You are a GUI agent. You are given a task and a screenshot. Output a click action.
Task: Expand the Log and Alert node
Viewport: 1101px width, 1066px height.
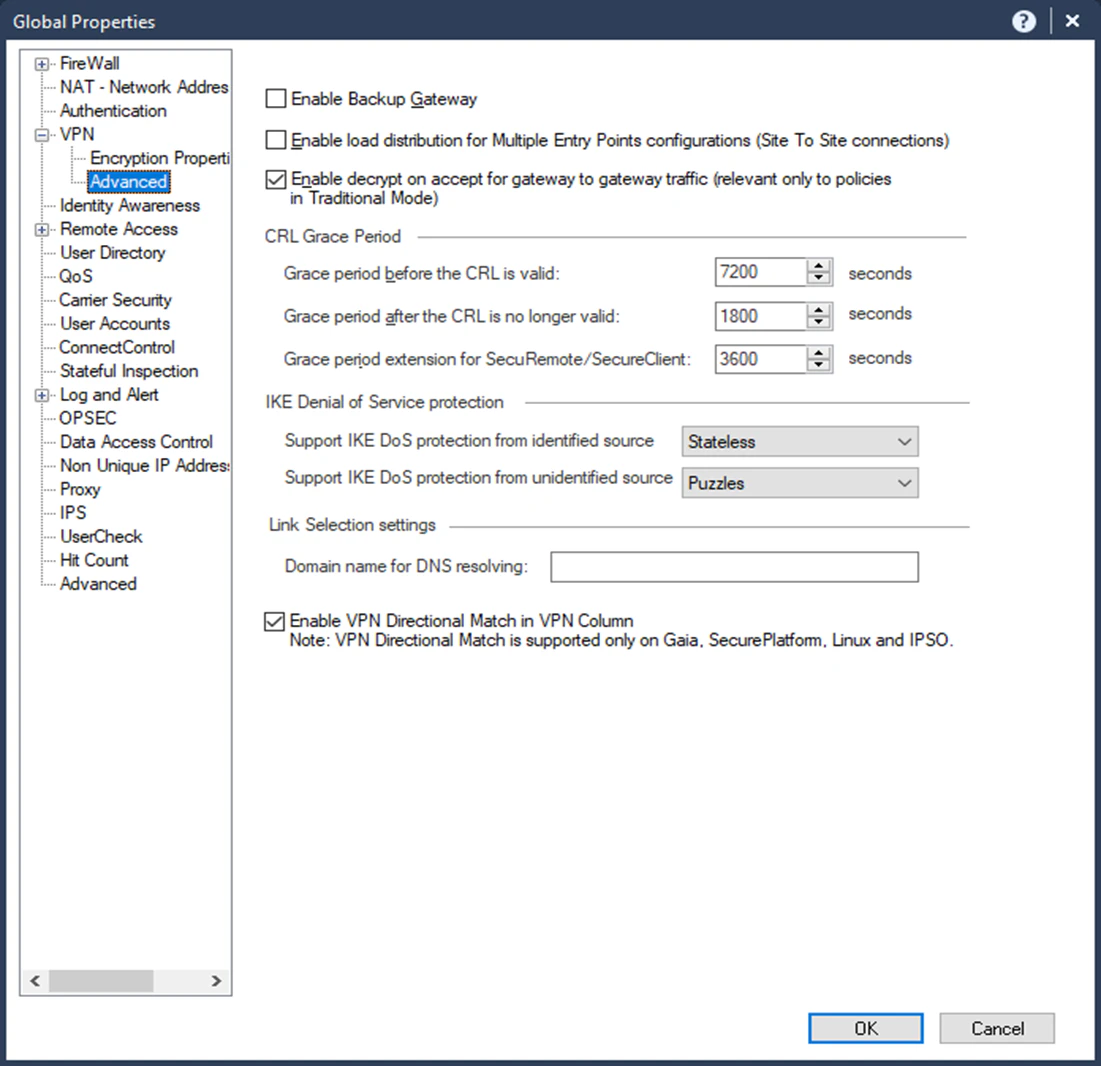pos(42,395)
